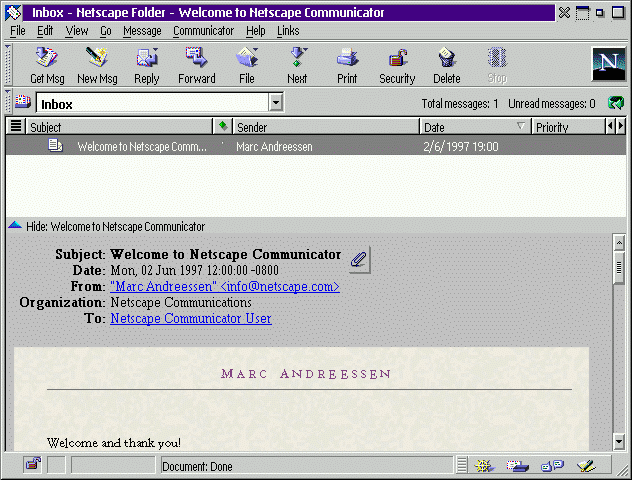Open the Edit menu

45,31
